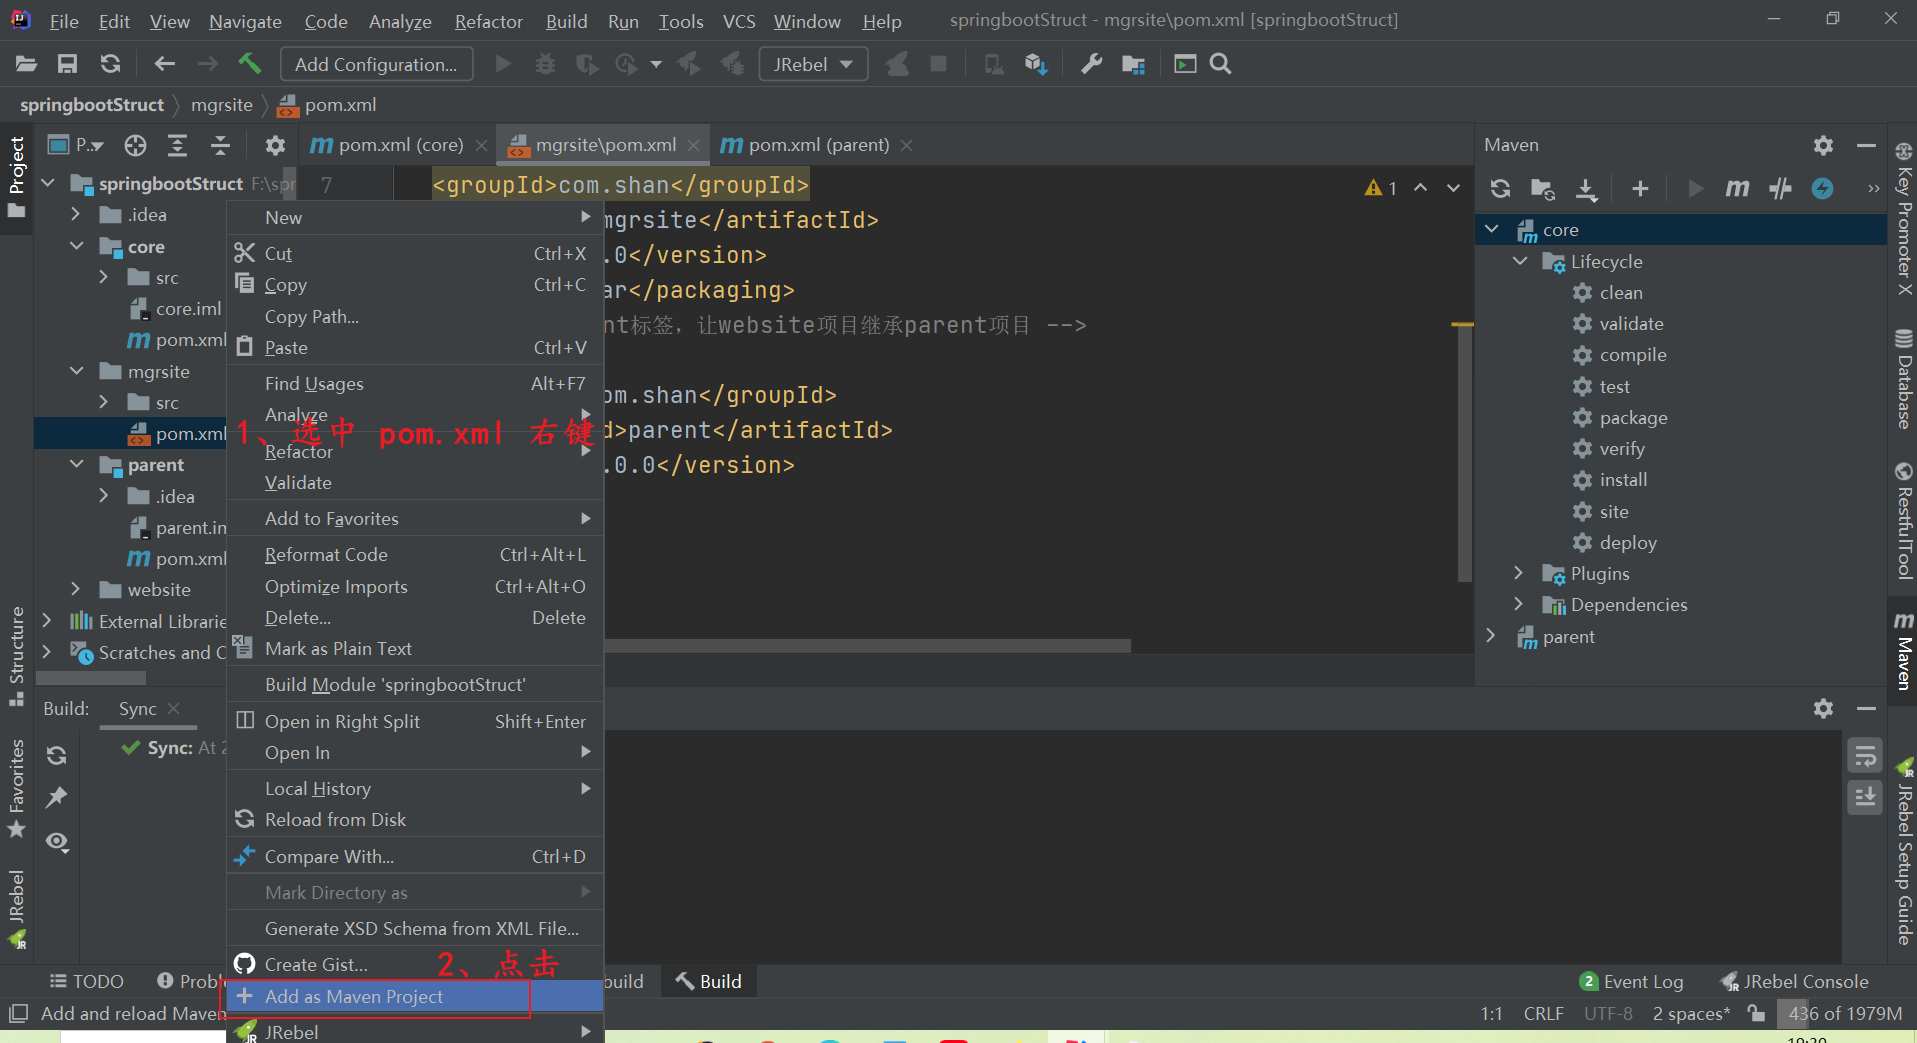Viewport: 1917px width, 1043px height.
Task: Open Maven panel settings gear
Action: (x=1823, y=145)
